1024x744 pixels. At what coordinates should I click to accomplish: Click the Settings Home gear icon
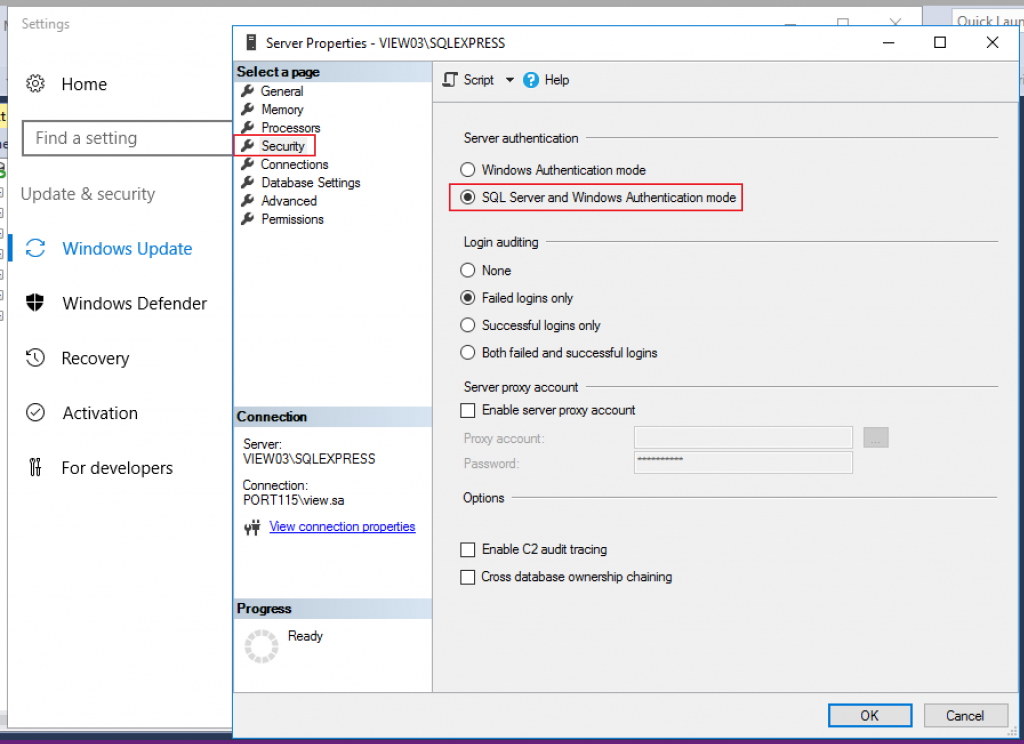pos(36,84)
